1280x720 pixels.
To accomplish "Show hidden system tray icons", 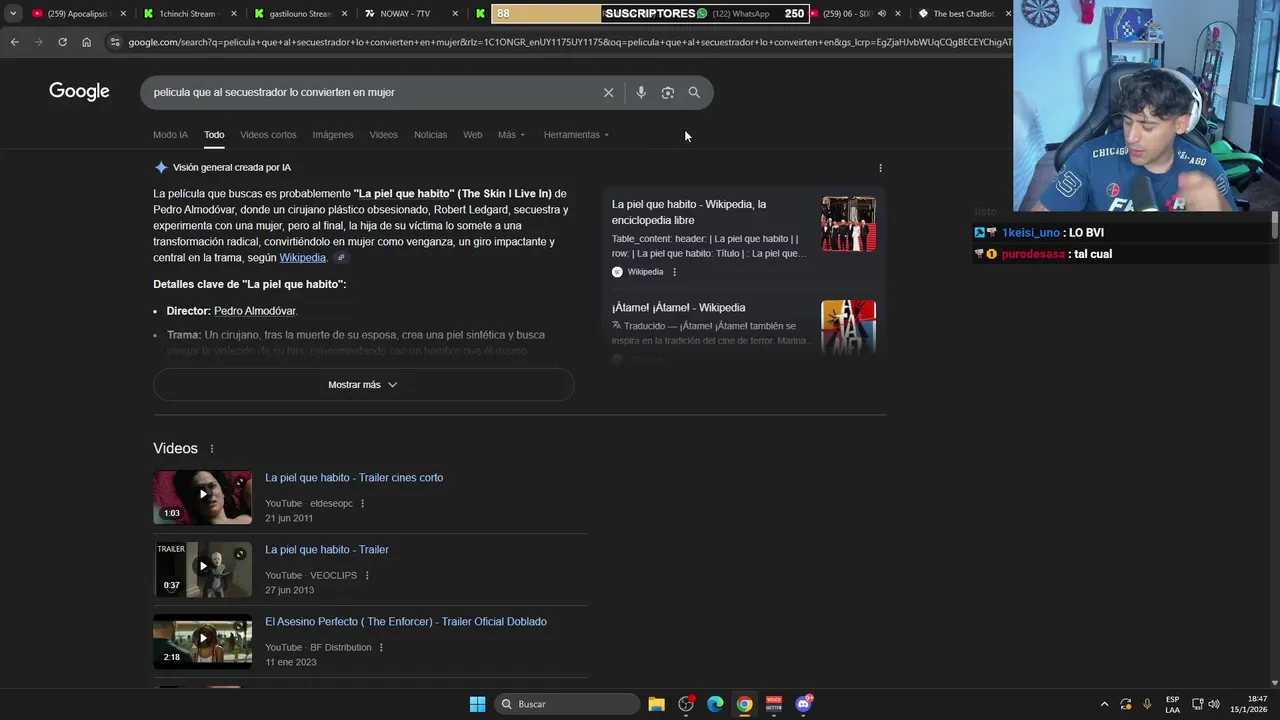I will pyautogui.click(x=1104, y=704).
